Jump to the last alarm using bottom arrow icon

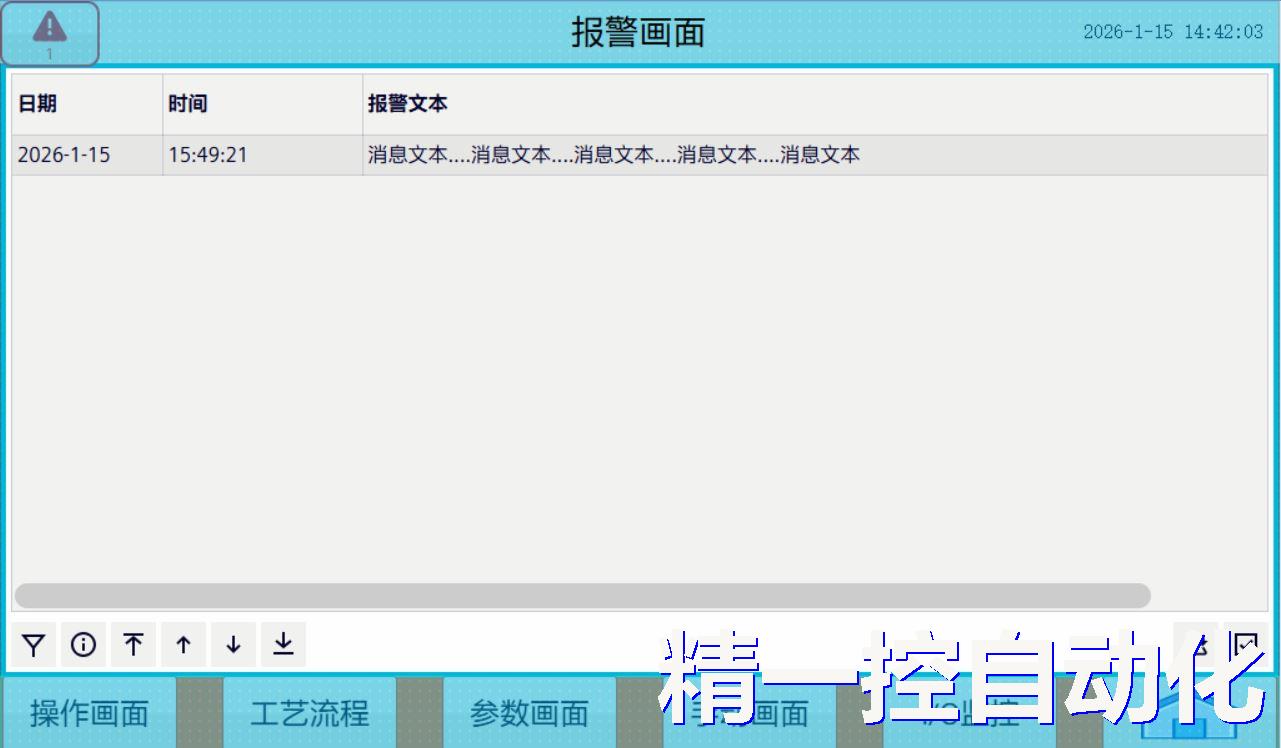pos(282,644)
